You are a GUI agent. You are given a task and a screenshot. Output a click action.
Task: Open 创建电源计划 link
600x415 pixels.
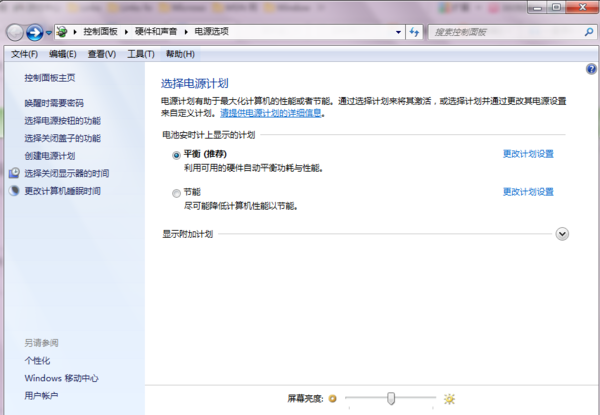[x=50, y=156]
